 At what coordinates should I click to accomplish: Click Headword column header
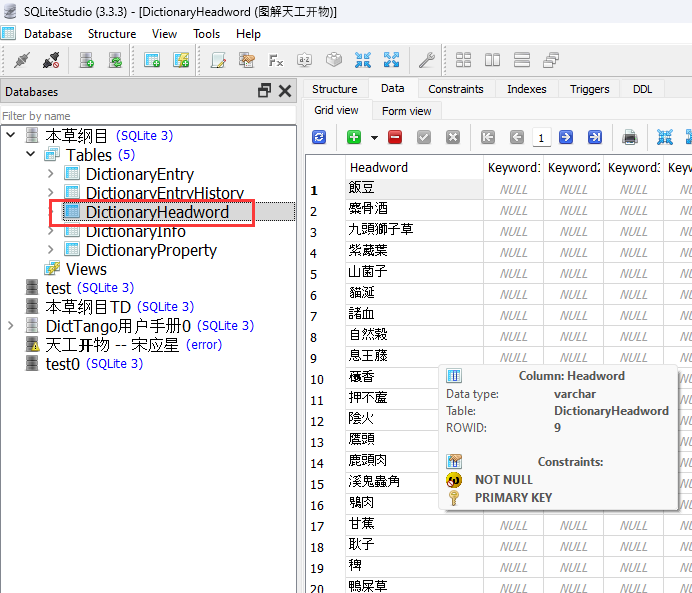[414, 168]
